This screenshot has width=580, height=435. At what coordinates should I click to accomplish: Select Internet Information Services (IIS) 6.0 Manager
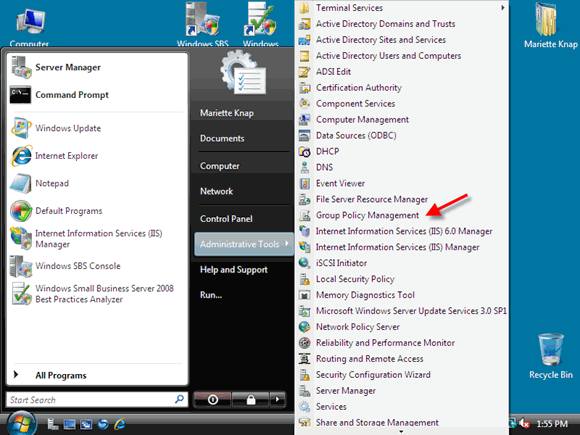point(404,231)
